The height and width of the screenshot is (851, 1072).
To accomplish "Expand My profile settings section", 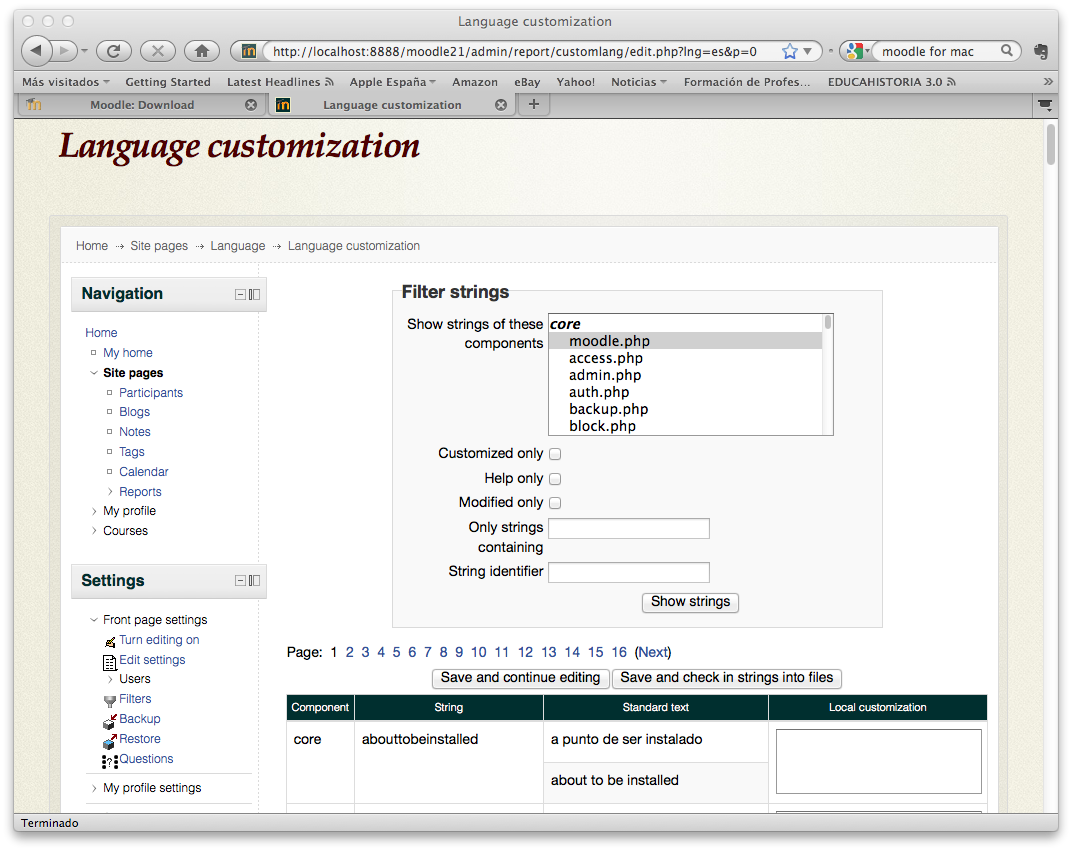I will [x=94, y=788].
